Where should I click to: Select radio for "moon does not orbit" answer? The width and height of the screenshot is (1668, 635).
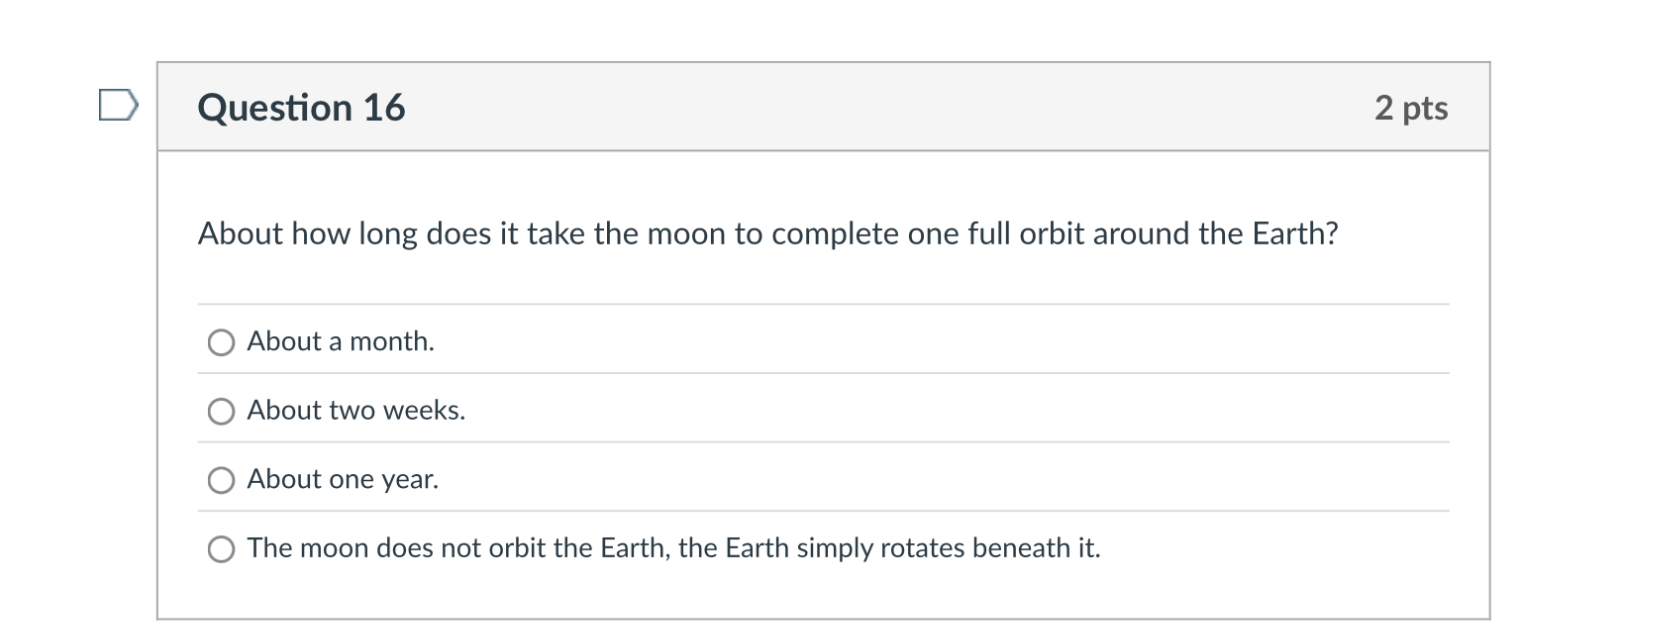221,549
